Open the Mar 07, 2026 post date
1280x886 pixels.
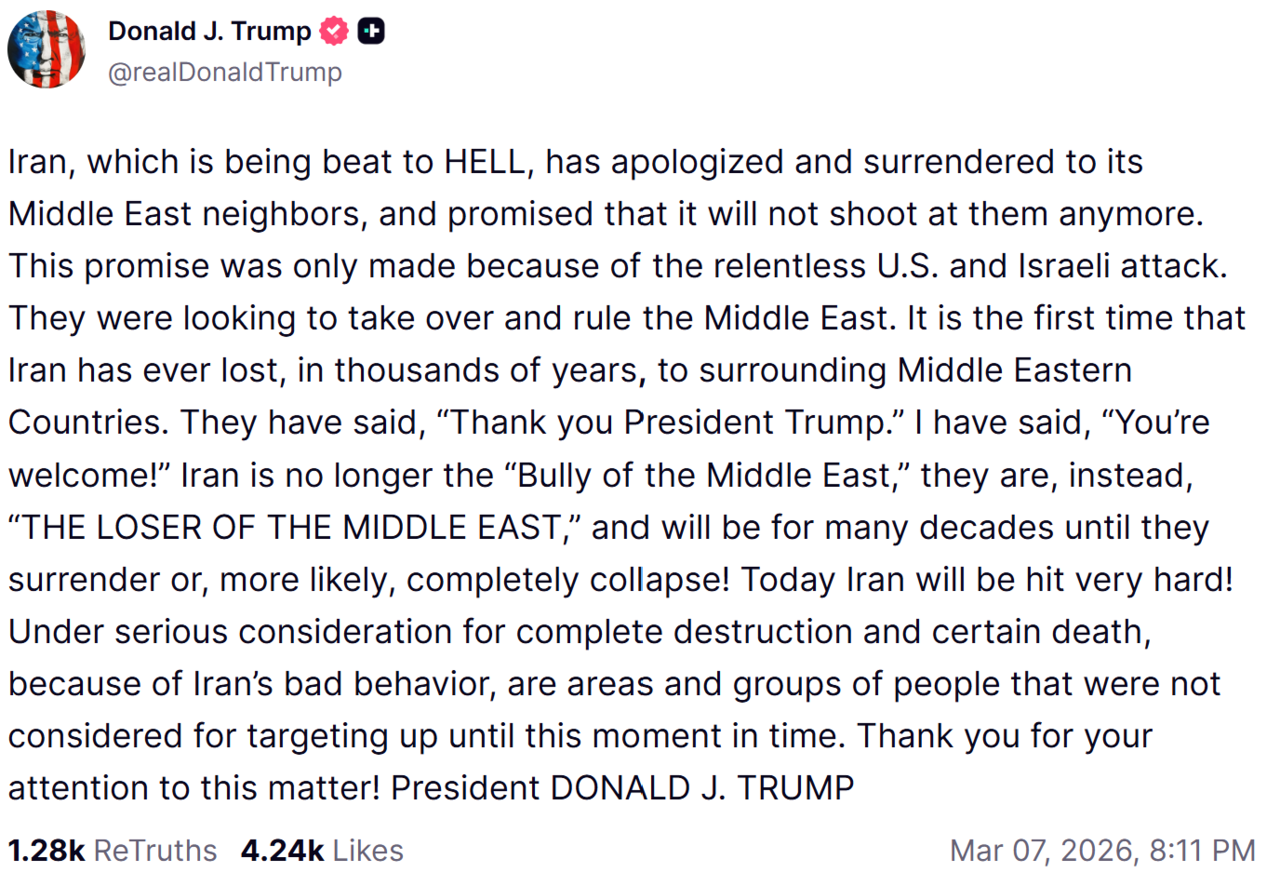point(1041,850)
